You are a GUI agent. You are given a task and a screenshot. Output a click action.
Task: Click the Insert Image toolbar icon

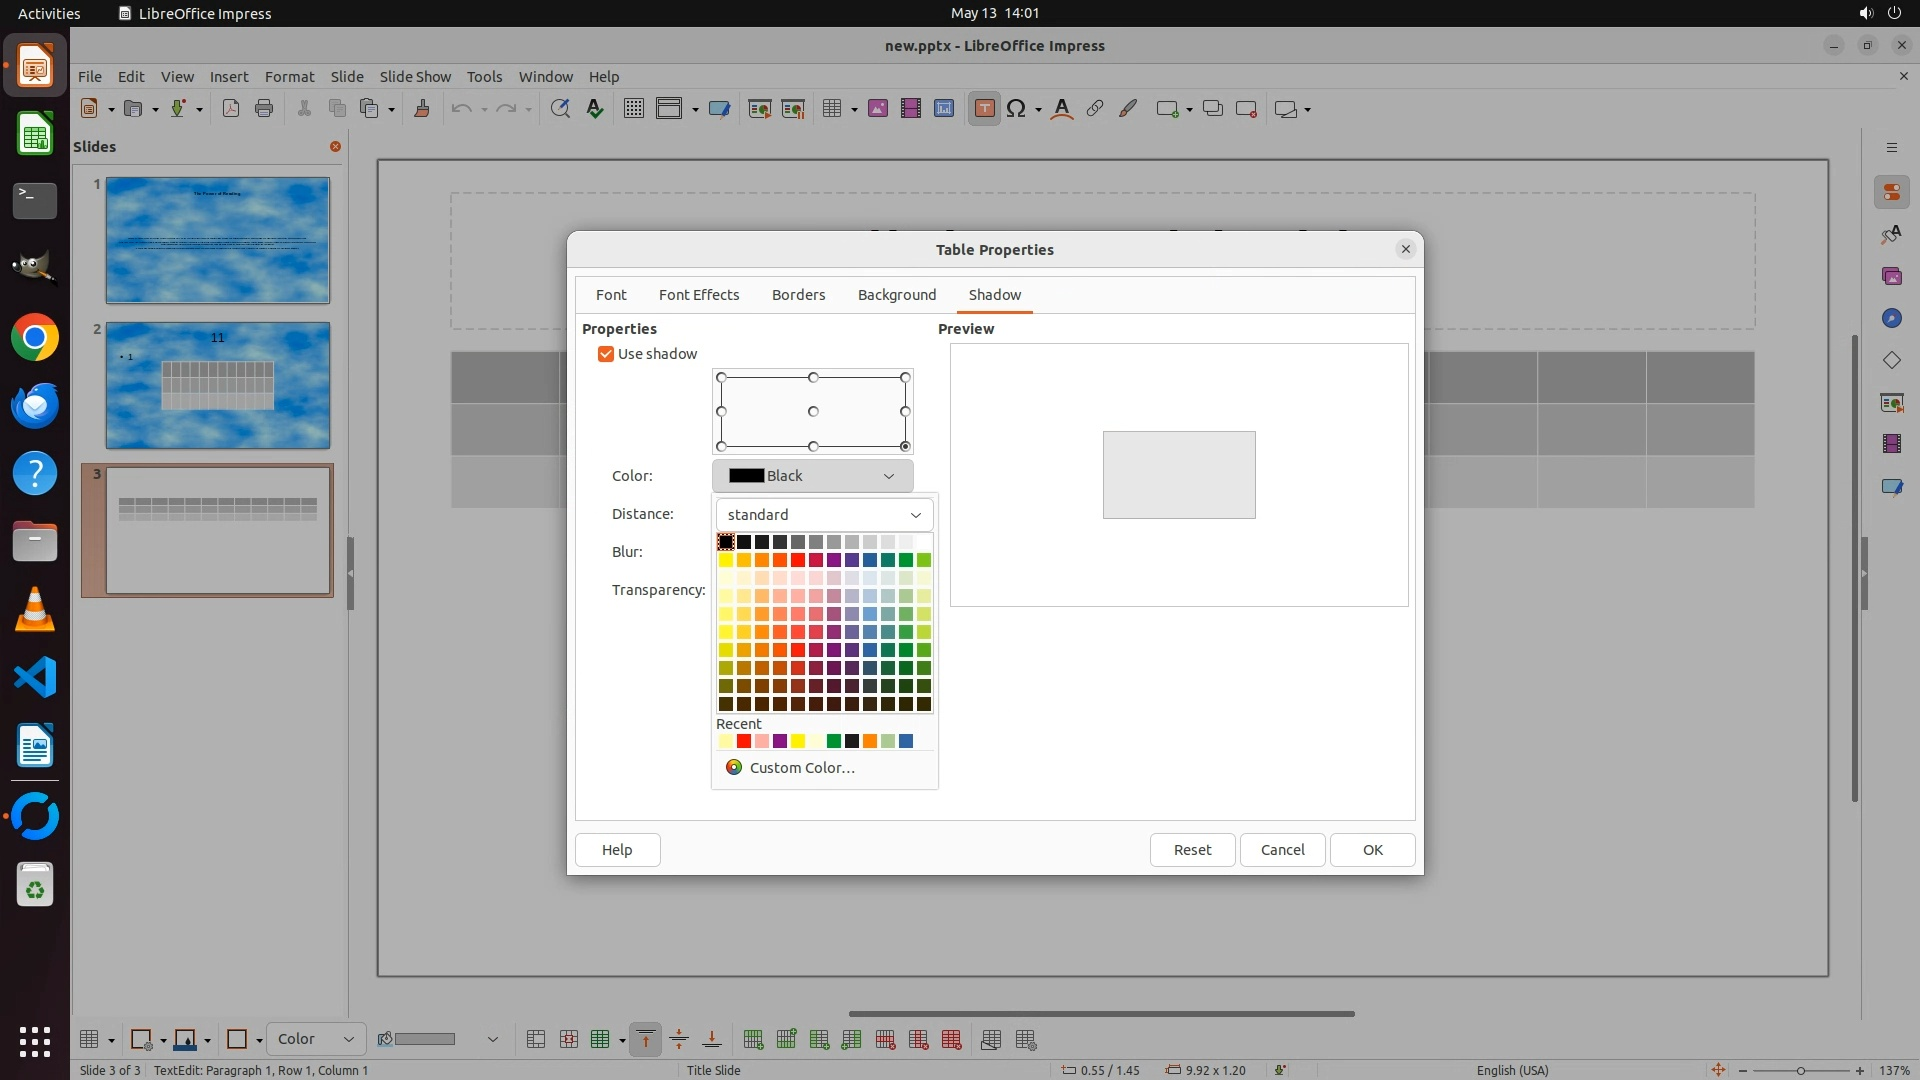877,109
